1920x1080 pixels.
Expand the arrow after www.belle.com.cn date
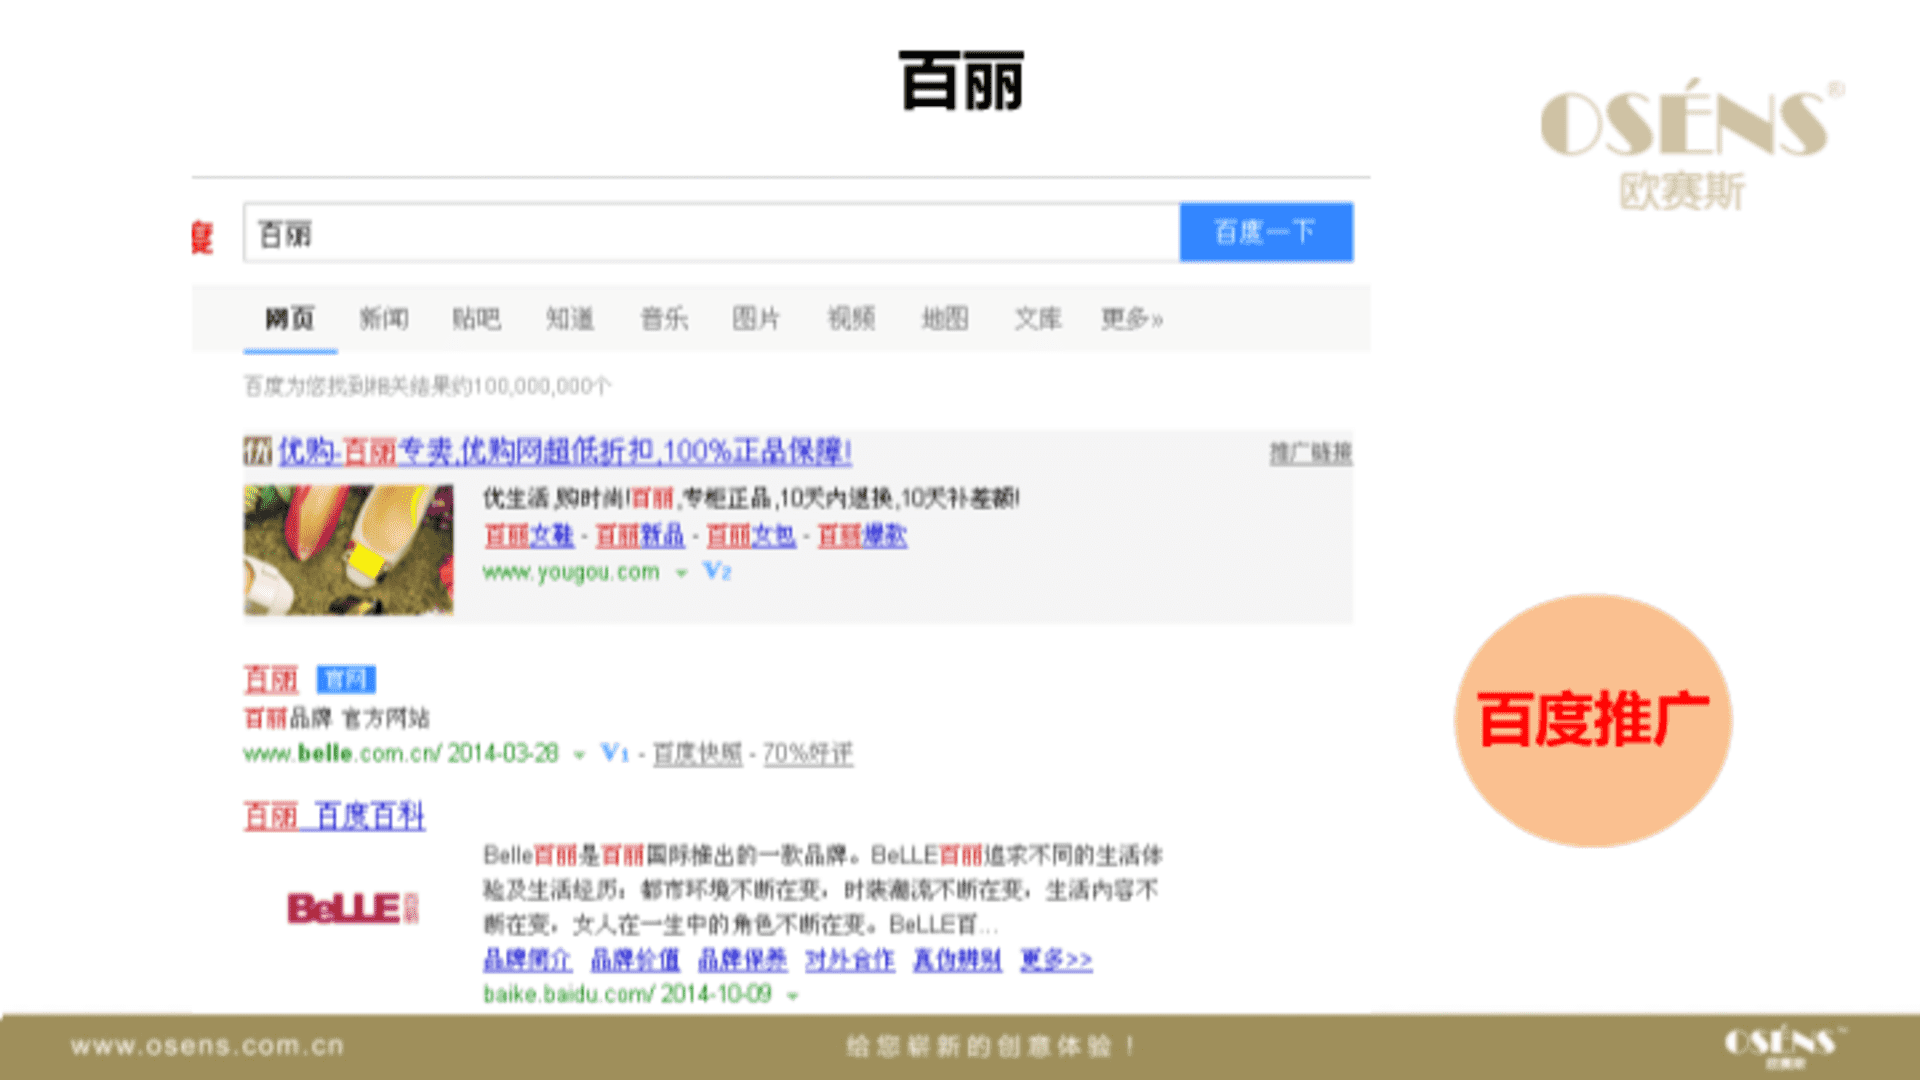[579, 755]
